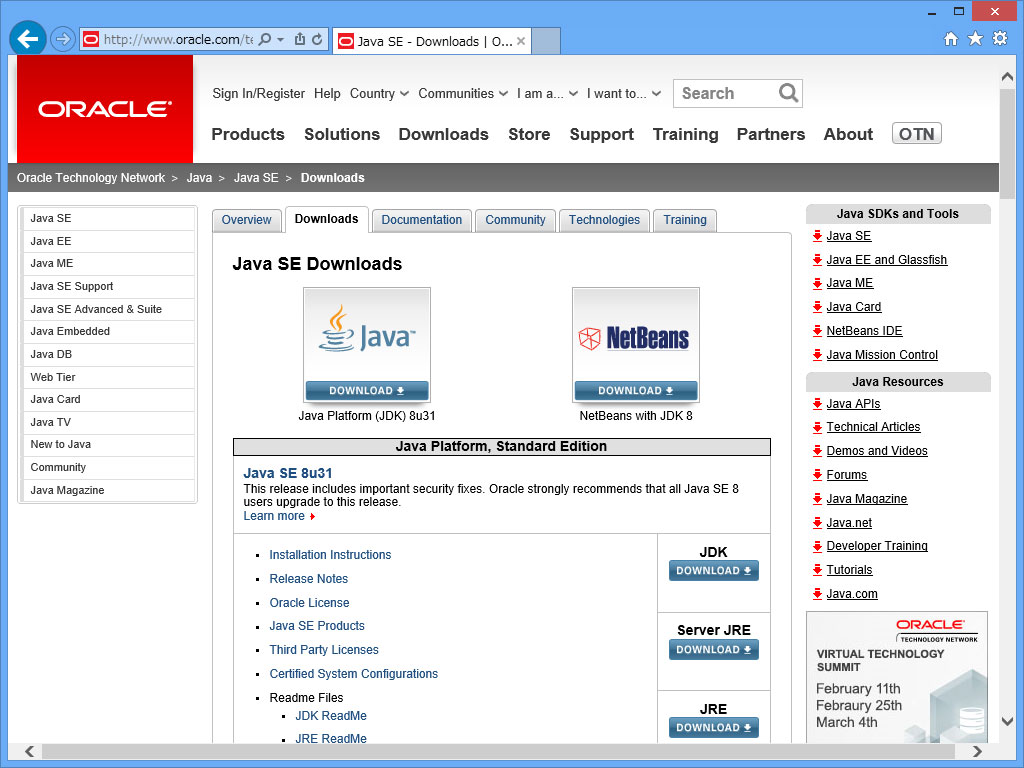Open the Products menu
Image resolution: width=1024 pixels, height=768 pixels.
[x=248, y=134]
